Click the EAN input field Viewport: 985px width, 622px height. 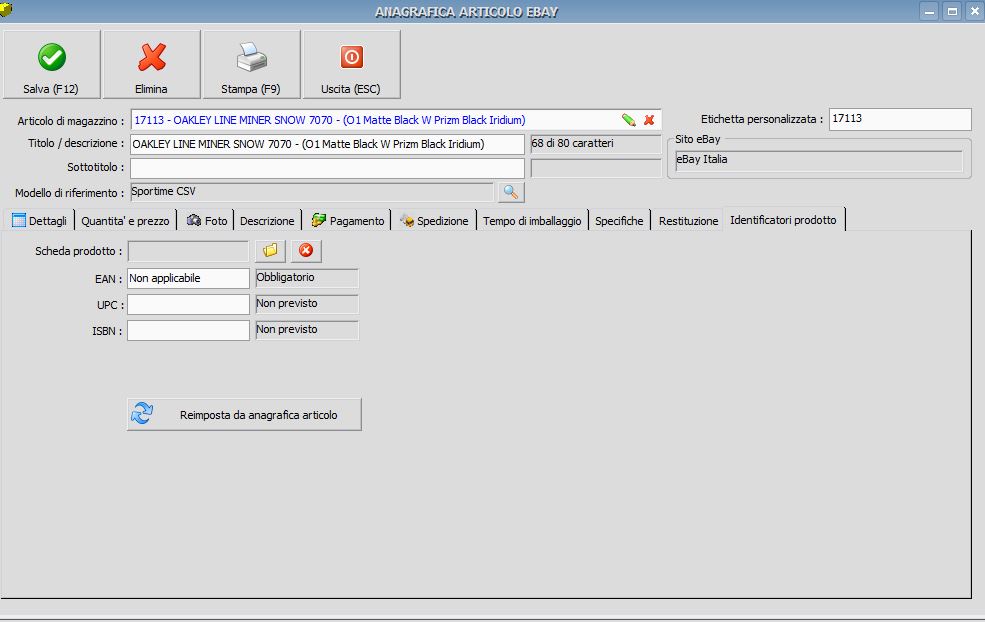pyautogui.click(x=188, y=278)
